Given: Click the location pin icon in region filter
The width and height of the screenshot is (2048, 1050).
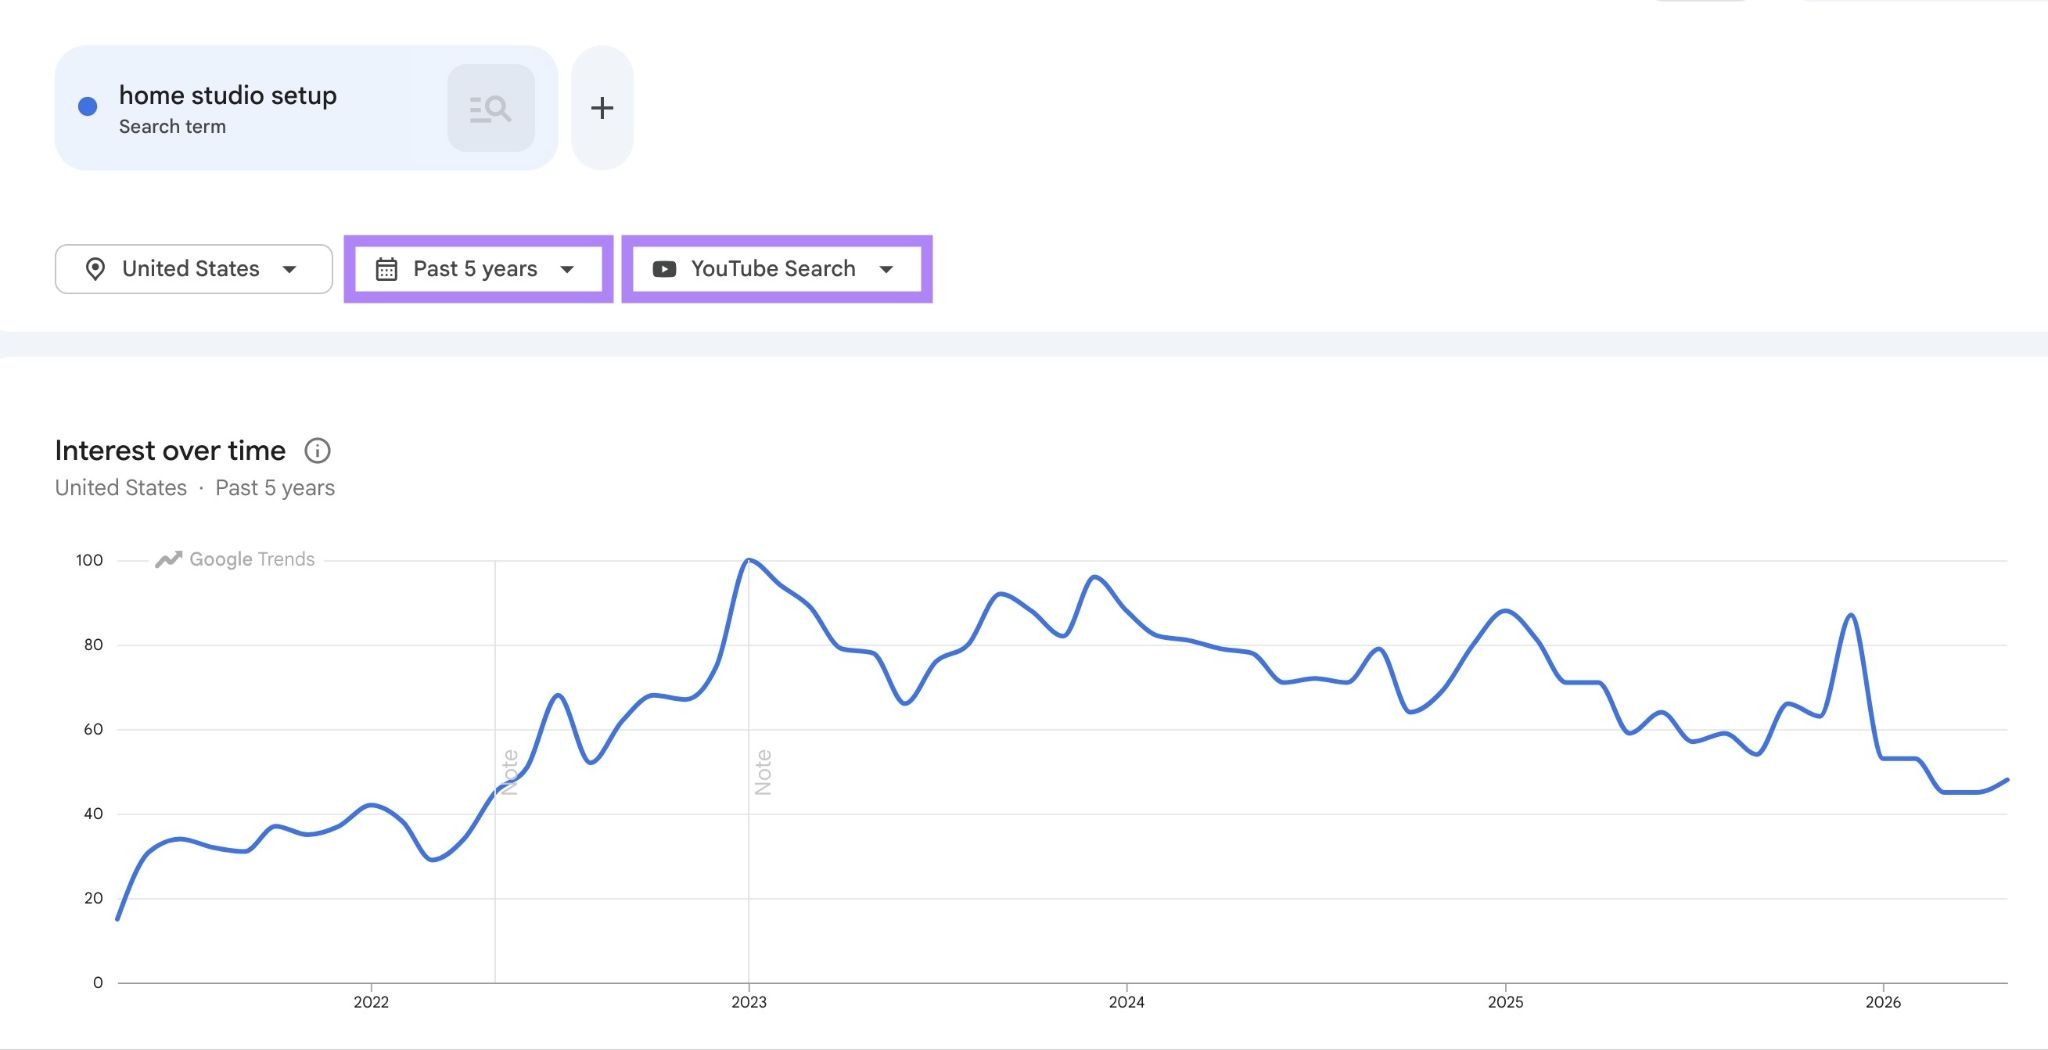Looking at the screenshot, I should pyautogui.click(x=95, y=269).
